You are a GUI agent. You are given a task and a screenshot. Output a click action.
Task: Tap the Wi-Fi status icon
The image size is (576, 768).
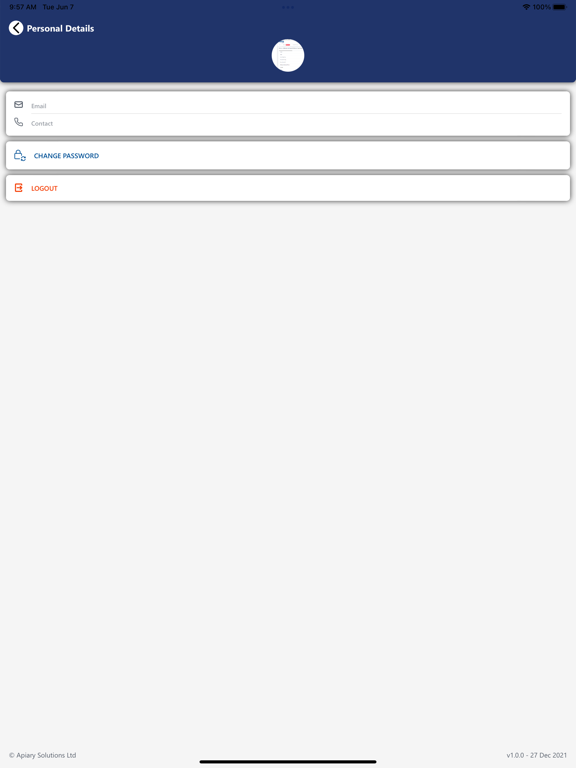point(526,7)
